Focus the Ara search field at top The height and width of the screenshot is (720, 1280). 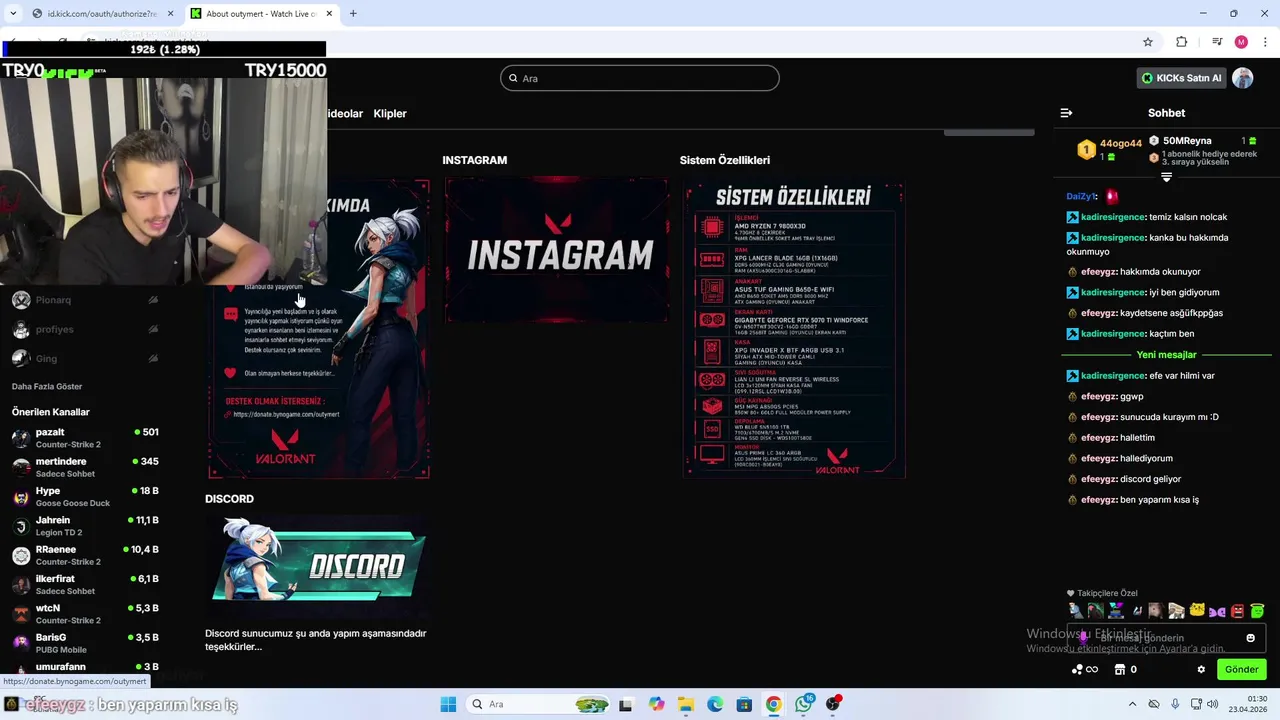(x=640, y=78)
